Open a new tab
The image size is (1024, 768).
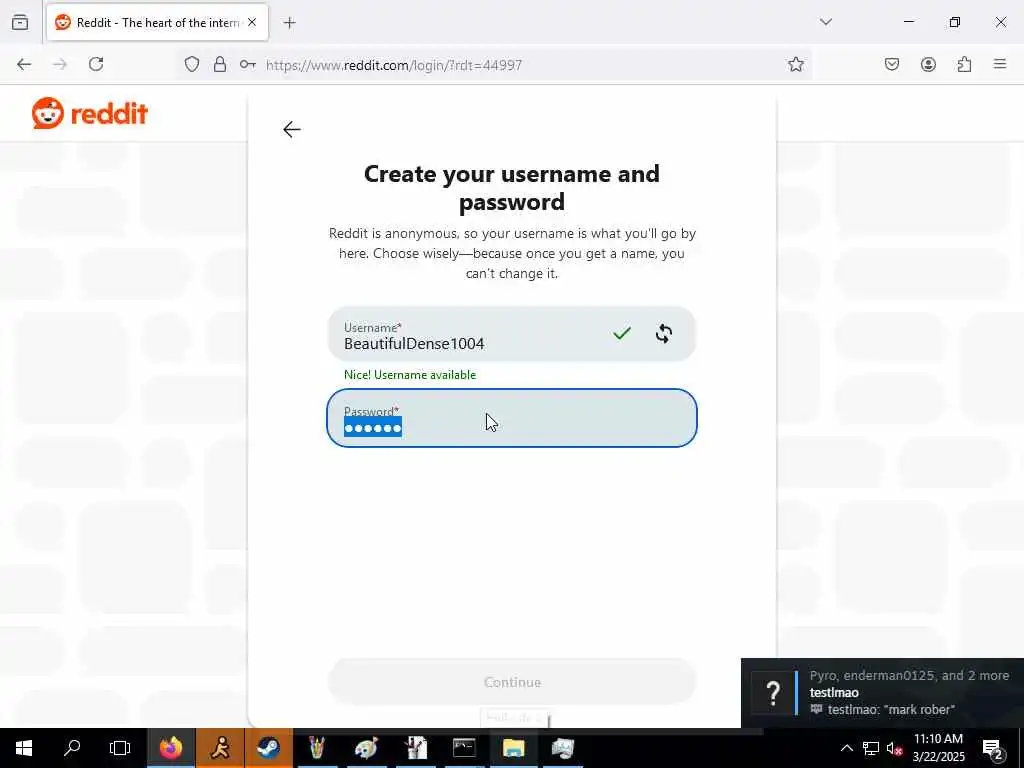290,23
